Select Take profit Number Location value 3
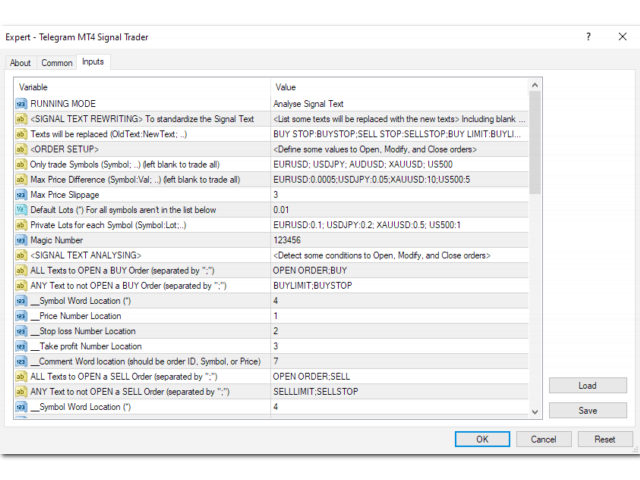 coord(276,346)
